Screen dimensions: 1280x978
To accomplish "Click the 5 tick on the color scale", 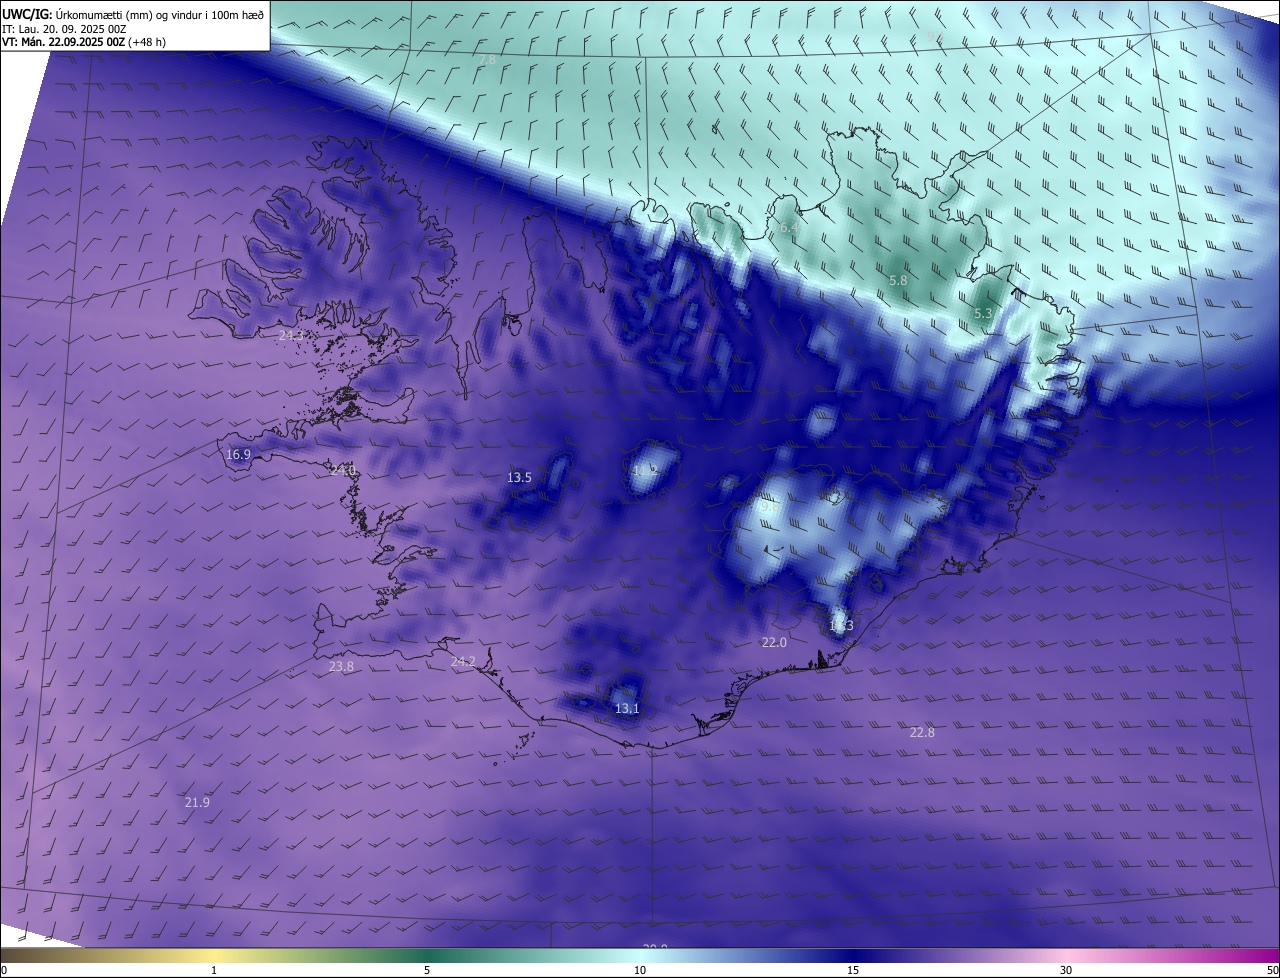I will tap(427, 970).
